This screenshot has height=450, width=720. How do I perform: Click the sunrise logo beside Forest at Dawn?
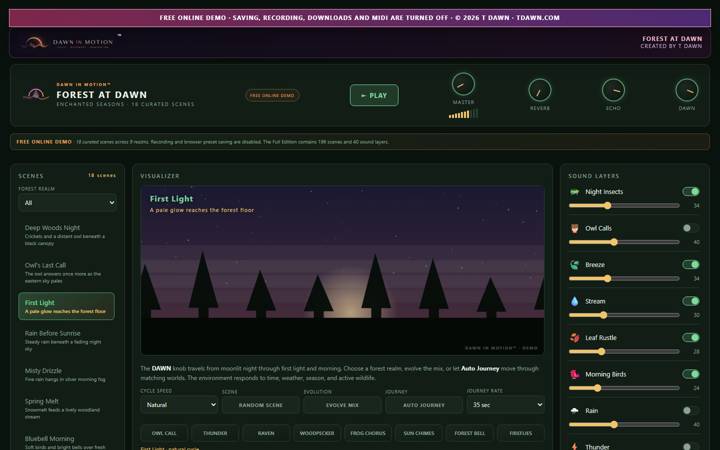coord(36,95)
